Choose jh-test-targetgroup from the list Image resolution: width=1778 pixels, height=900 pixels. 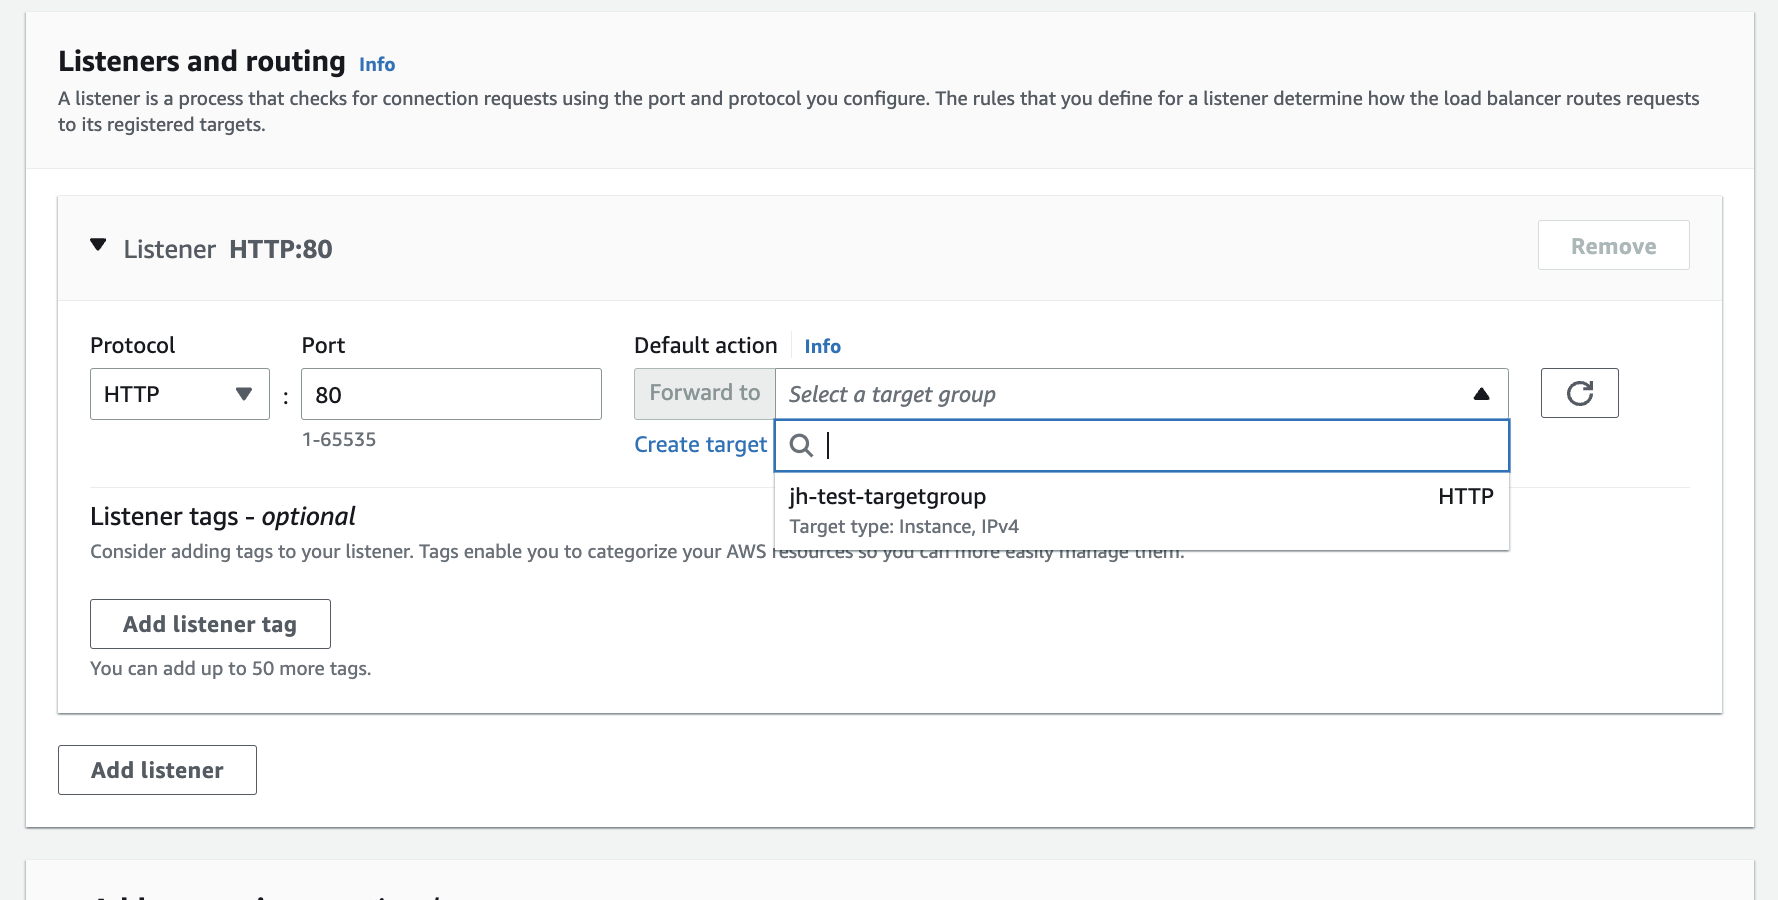1141,510
